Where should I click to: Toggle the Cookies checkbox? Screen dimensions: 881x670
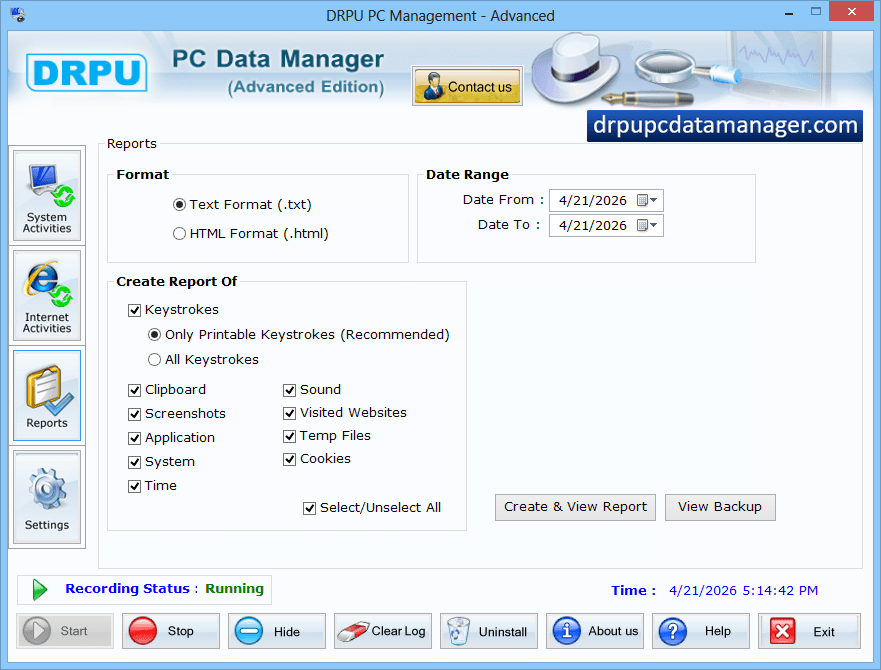[x=289, y=459]
